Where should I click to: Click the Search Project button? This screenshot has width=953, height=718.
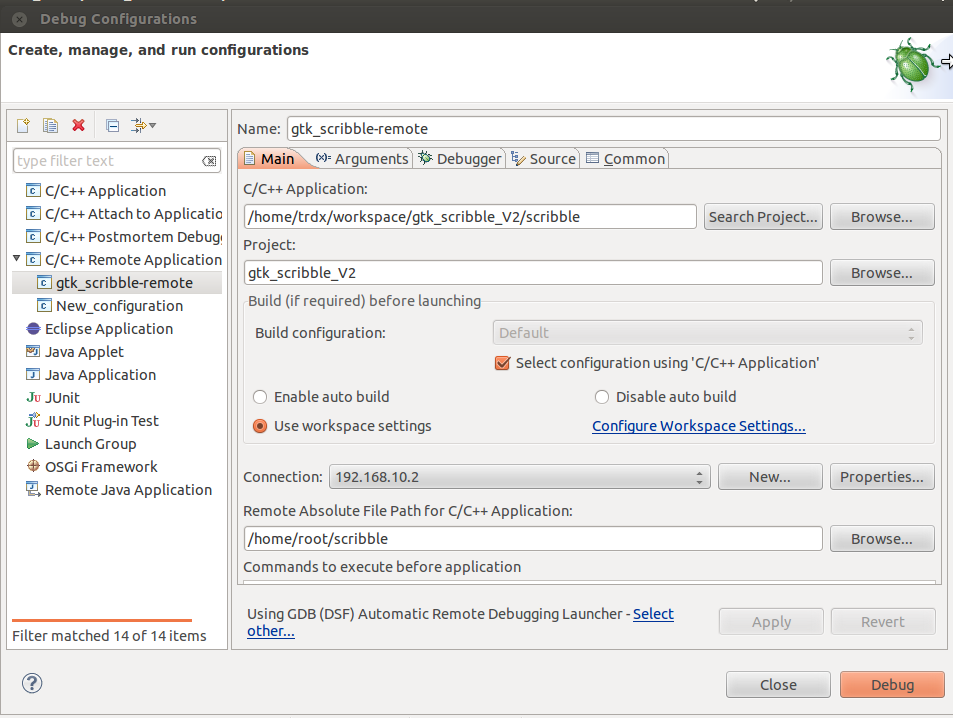tap(763, 217)
